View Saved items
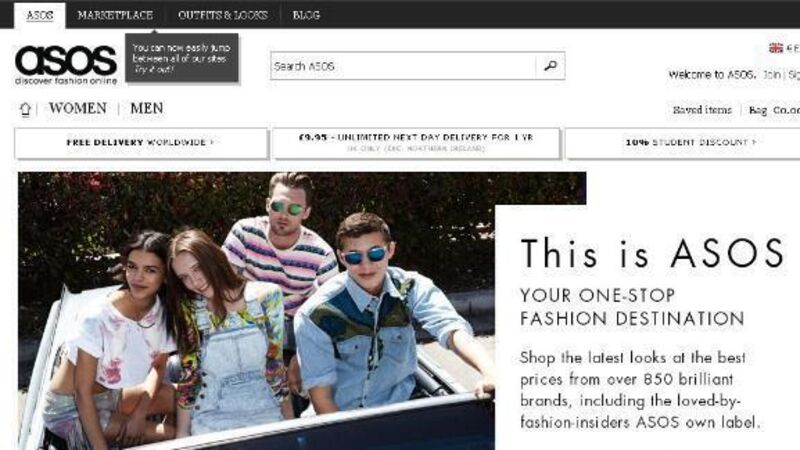Viewport: 800px width, 450px height. [x=702, y=110]
